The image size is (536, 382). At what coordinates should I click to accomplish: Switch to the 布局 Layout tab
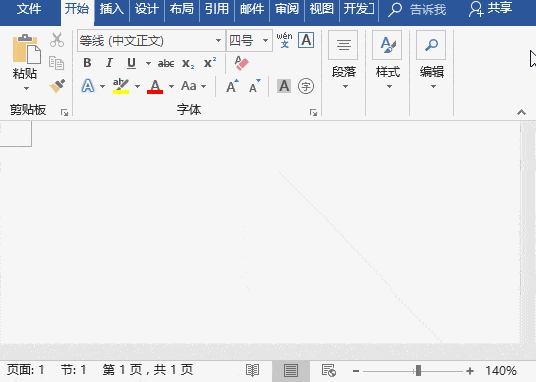click(182, 9)
